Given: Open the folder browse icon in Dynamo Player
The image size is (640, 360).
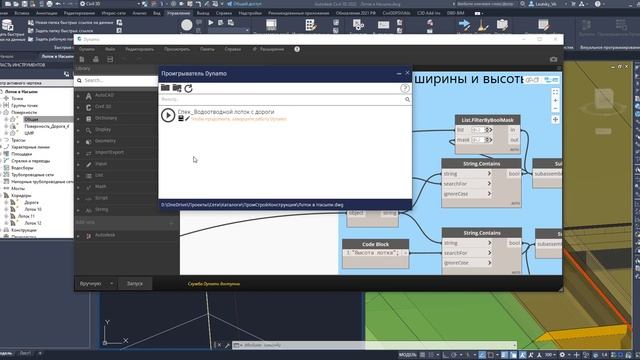Looking at the screenshot, I should (165, 88).
